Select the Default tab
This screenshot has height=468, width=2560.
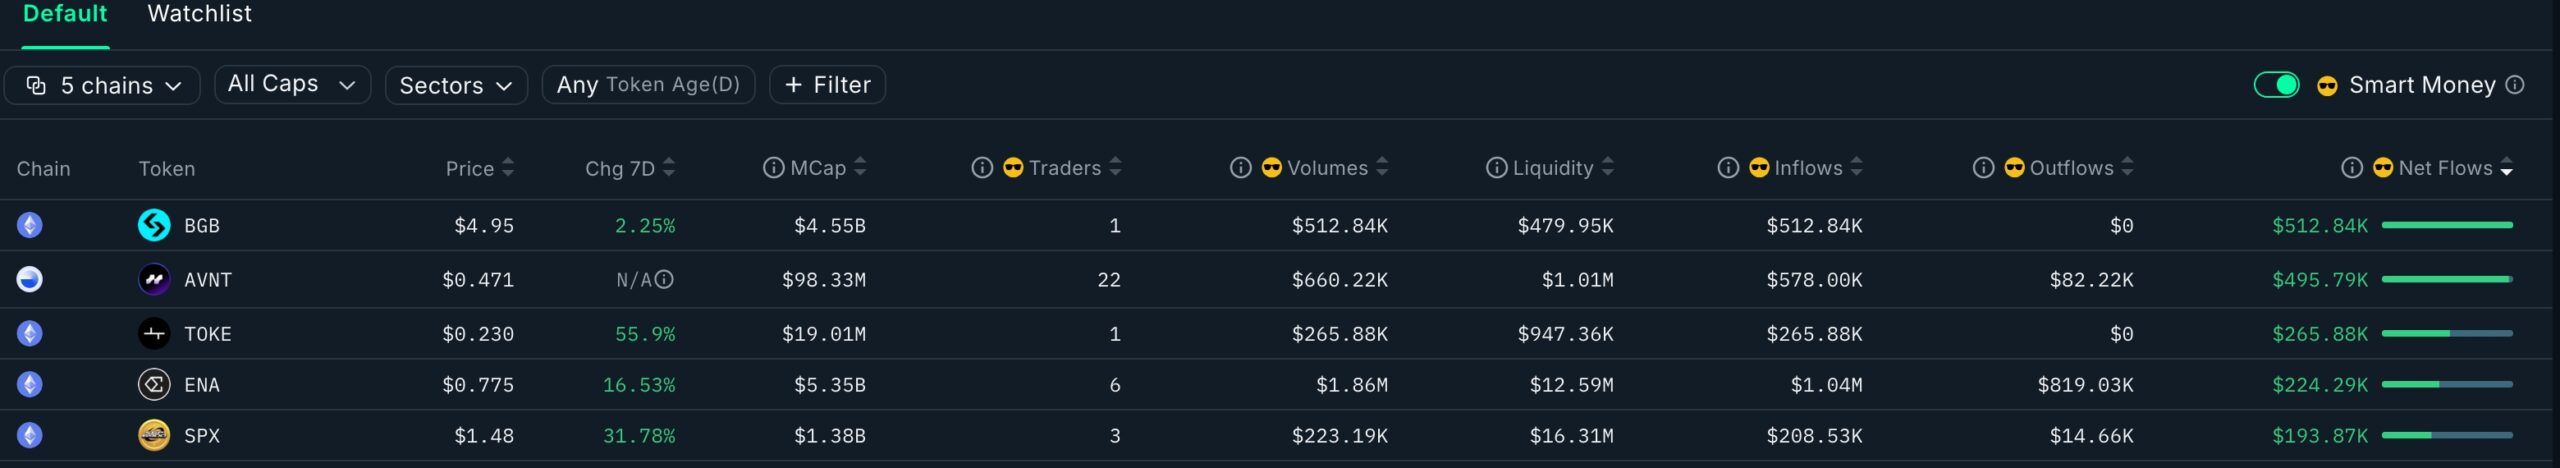(65, 14)
